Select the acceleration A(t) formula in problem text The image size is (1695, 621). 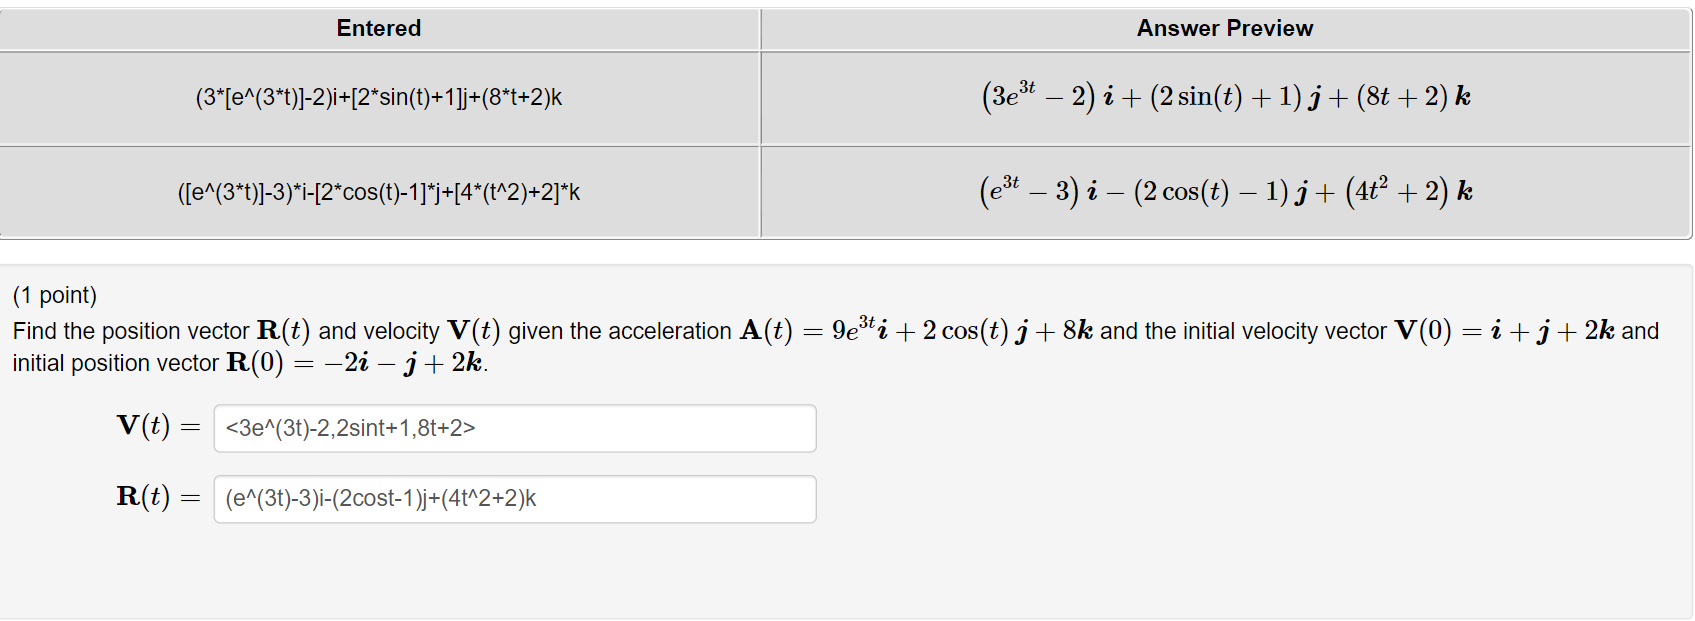[917, 330]
